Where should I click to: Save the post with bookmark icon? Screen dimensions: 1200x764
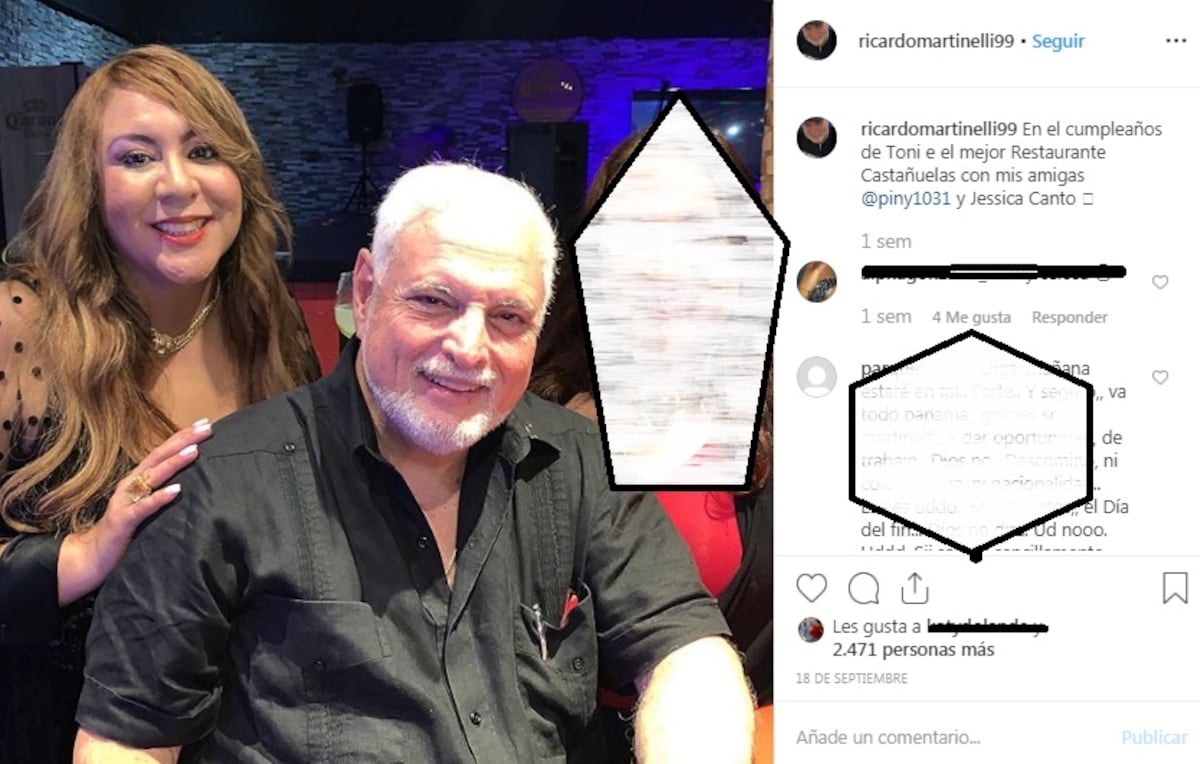pos(1175,588)
